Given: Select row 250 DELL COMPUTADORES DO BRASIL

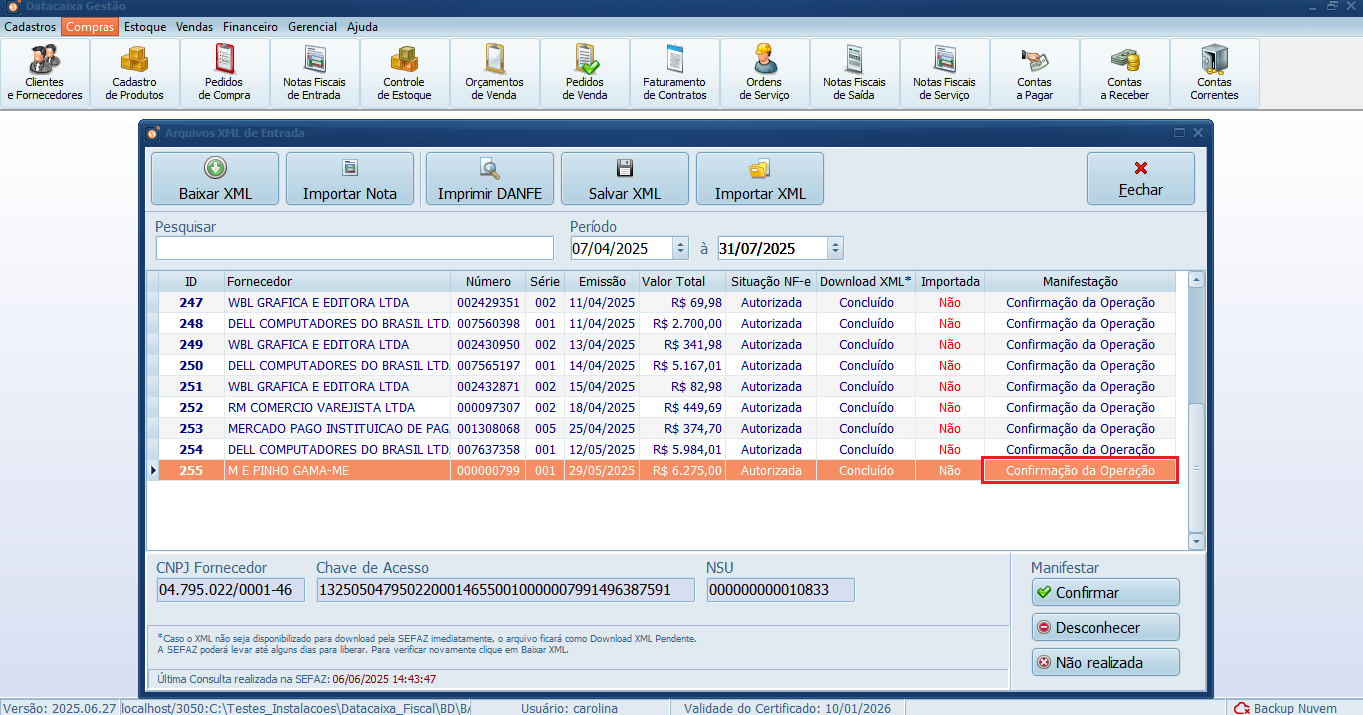Looking at the screenshot, I should pyautogui.click(x=338, y=365).
